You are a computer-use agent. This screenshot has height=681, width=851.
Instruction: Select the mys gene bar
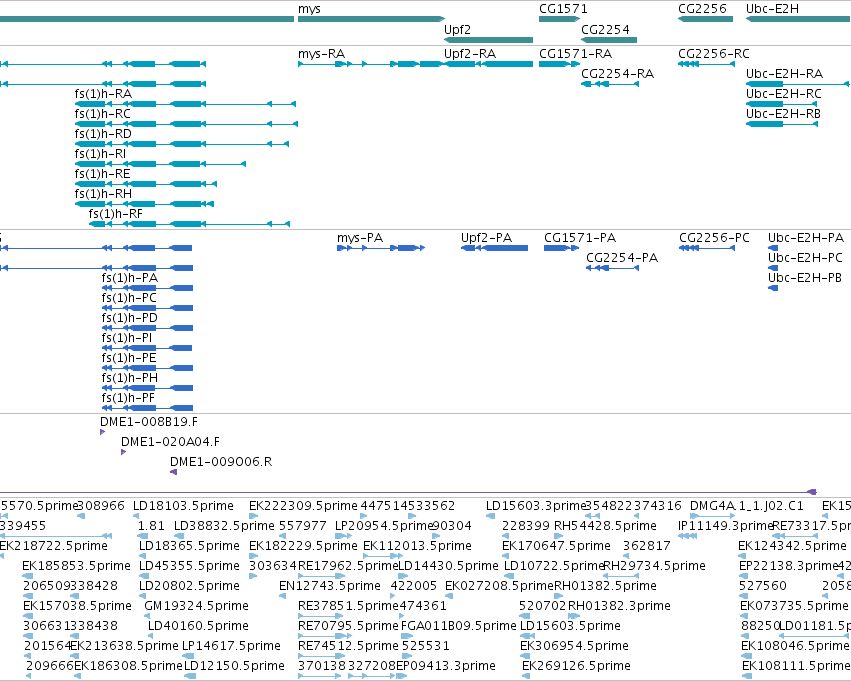point(371,19)
